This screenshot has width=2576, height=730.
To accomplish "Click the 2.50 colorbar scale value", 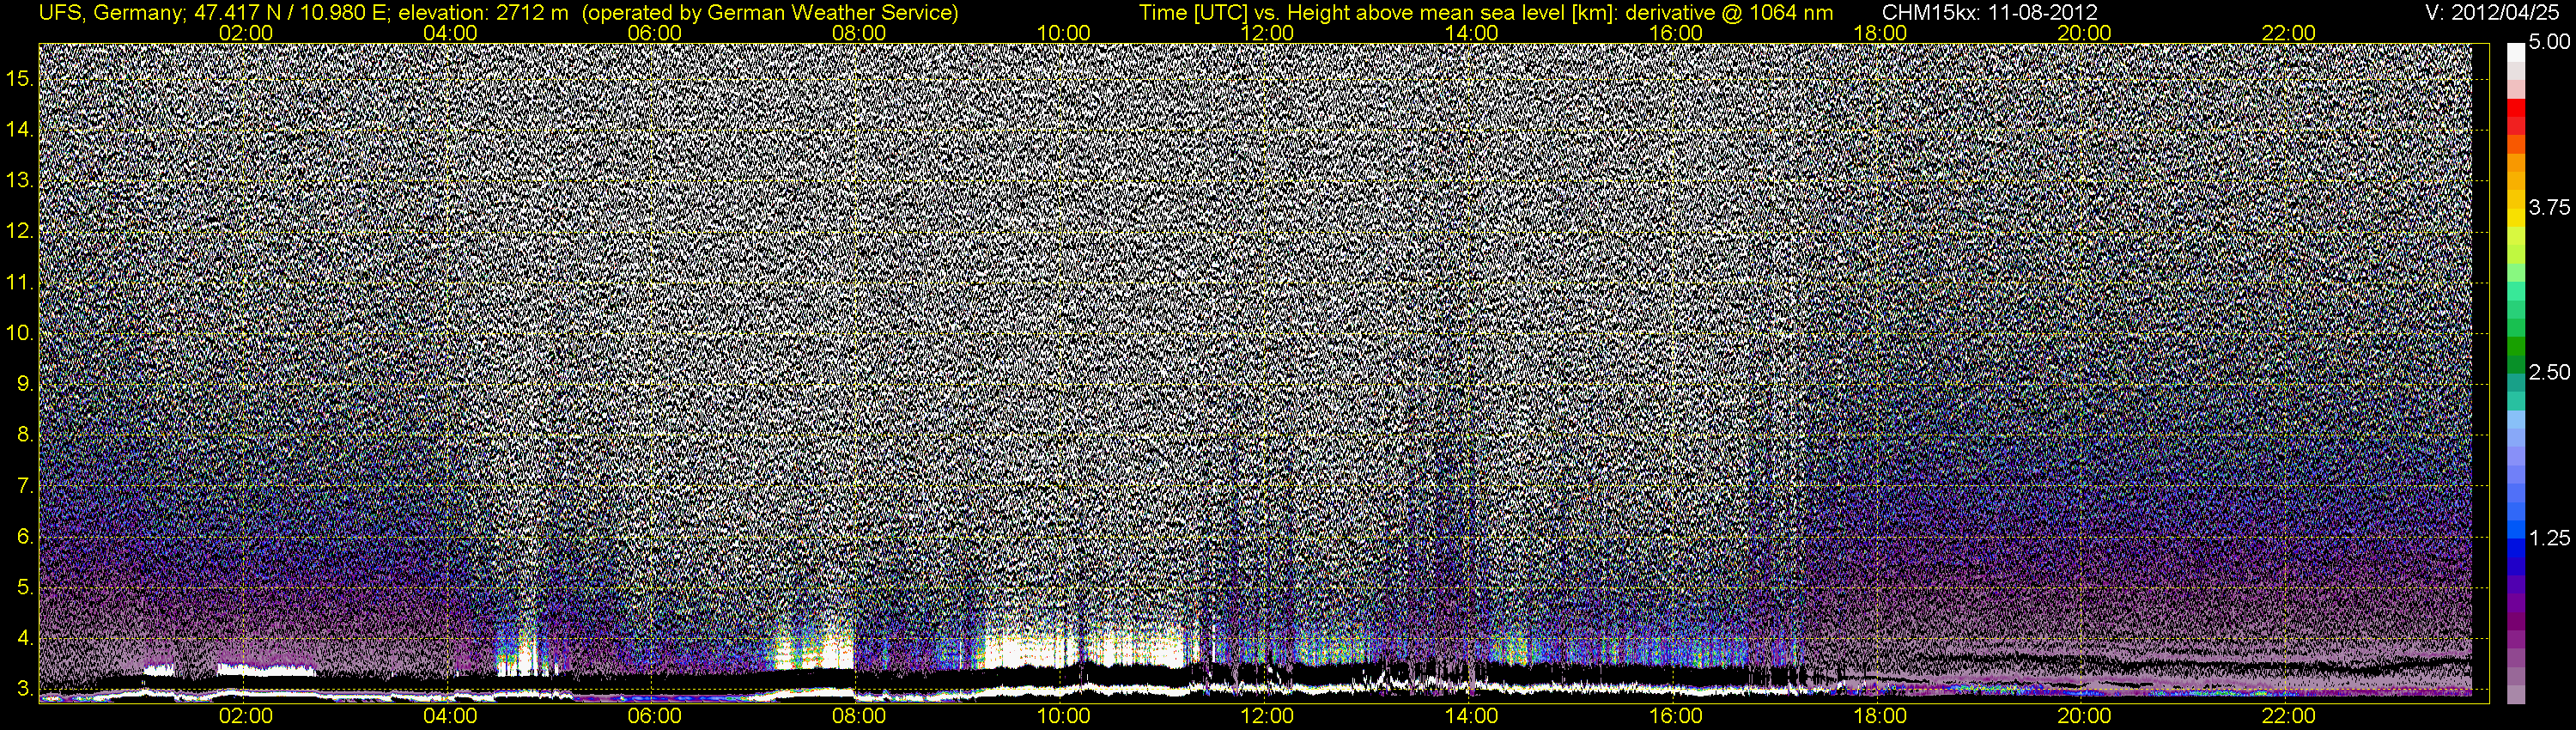I will 2549,372.
